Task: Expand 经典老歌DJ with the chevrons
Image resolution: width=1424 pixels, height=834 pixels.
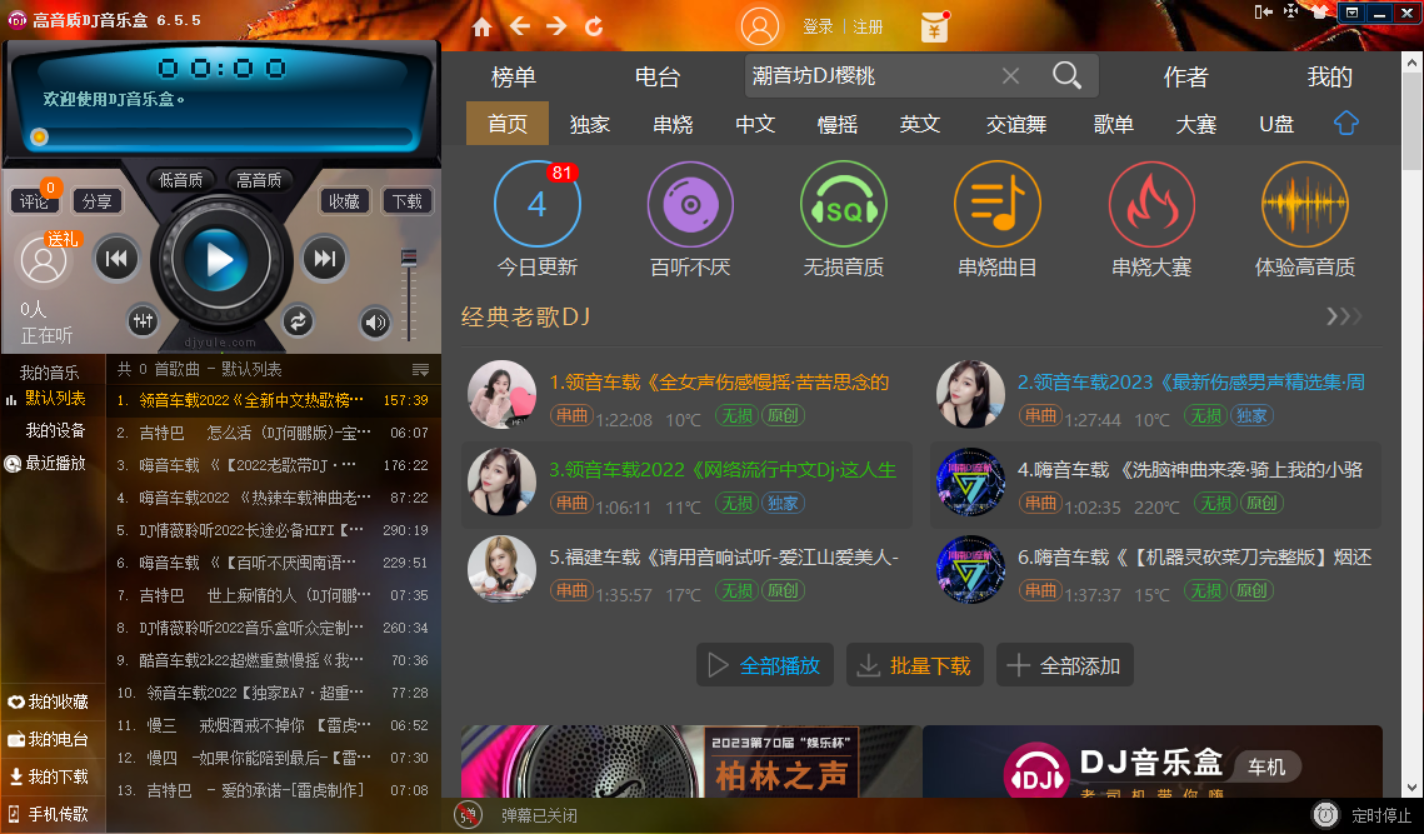Action: click(1344, 317)
